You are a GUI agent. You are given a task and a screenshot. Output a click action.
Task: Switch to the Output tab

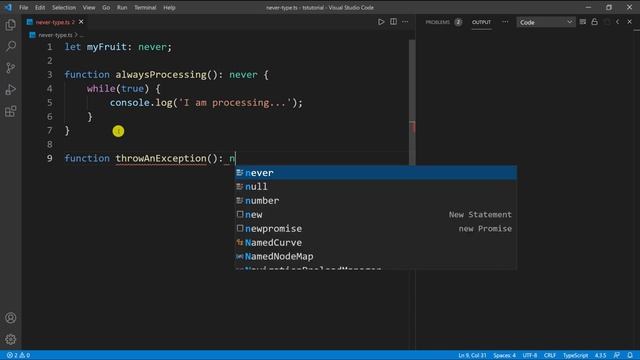point(481,22)
